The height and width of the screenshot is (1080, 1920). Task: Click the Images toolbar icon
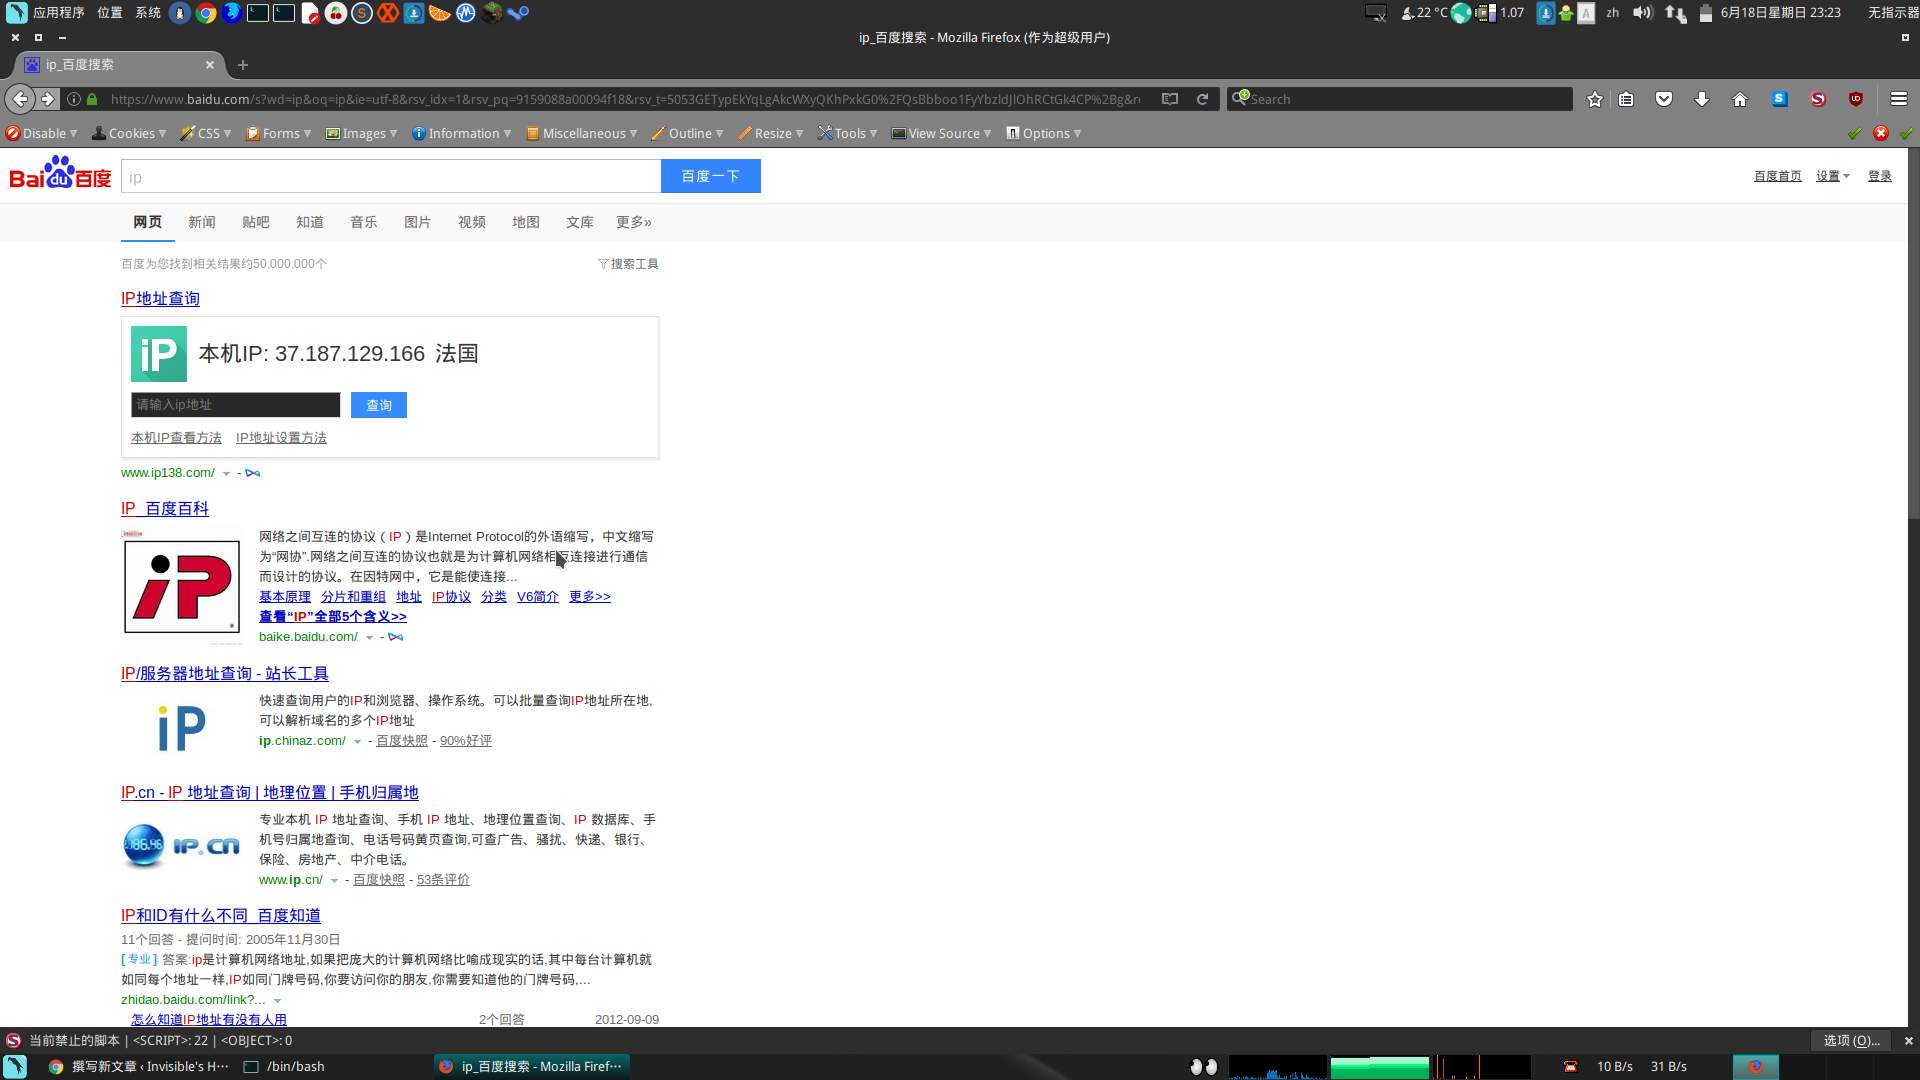click(332, 132)
